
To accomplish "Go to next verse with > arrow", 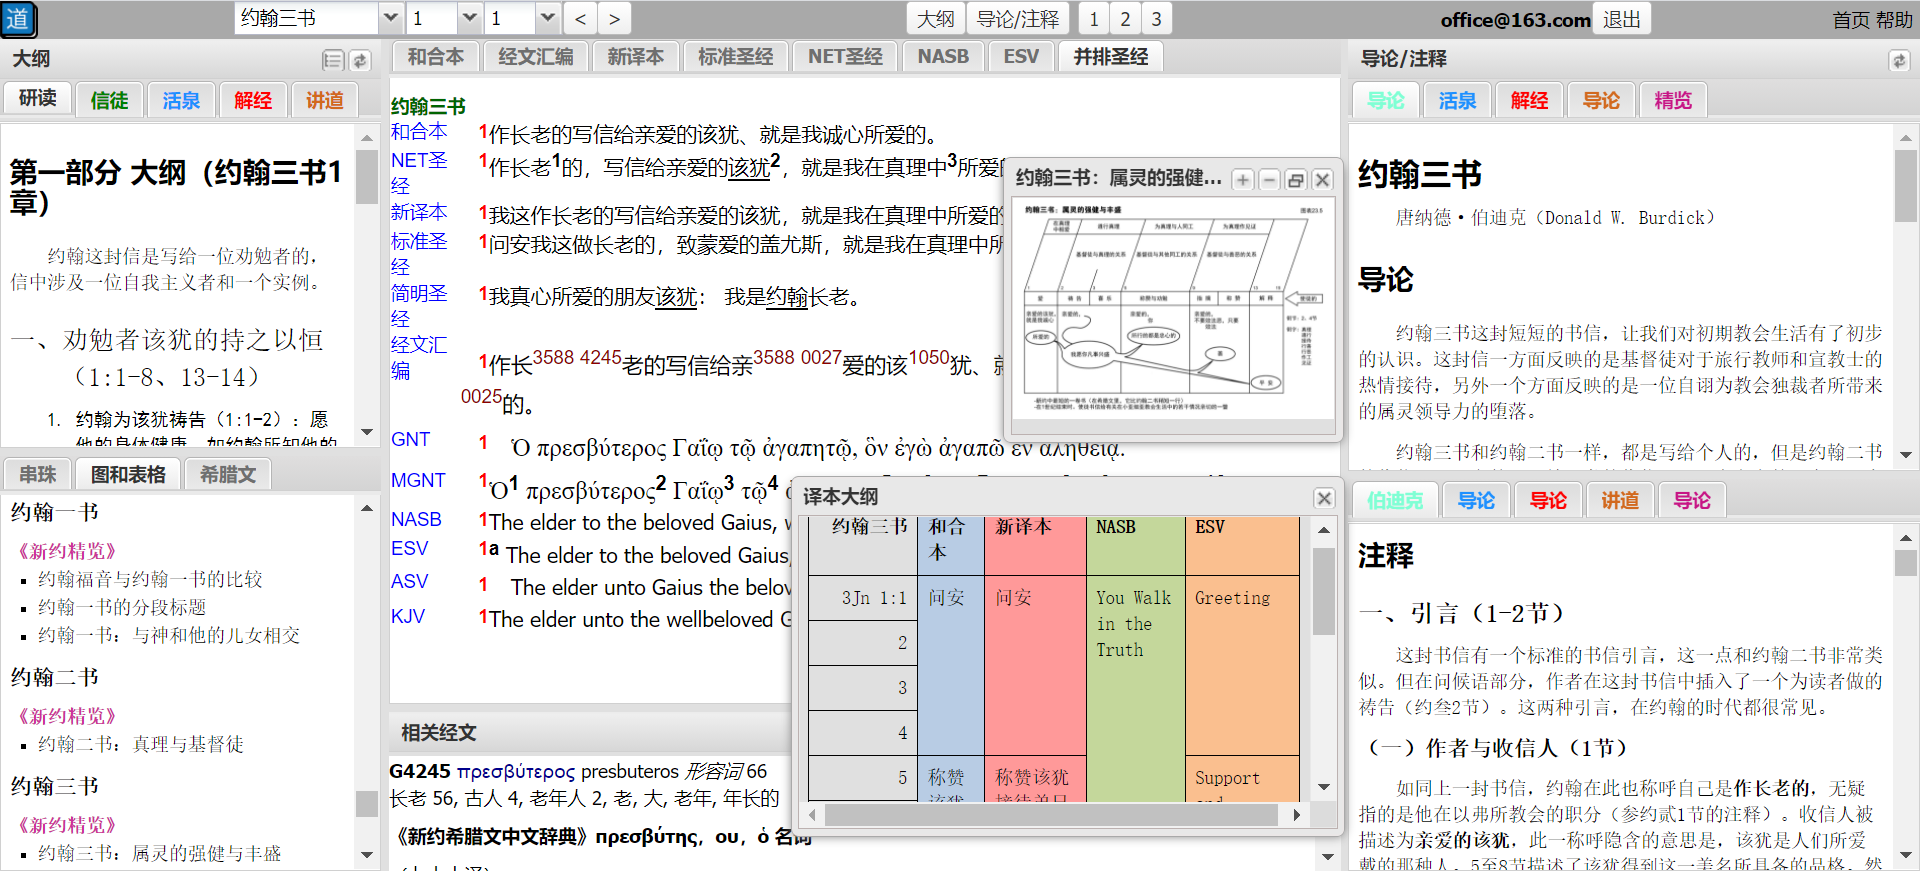I will click(614, 19).
